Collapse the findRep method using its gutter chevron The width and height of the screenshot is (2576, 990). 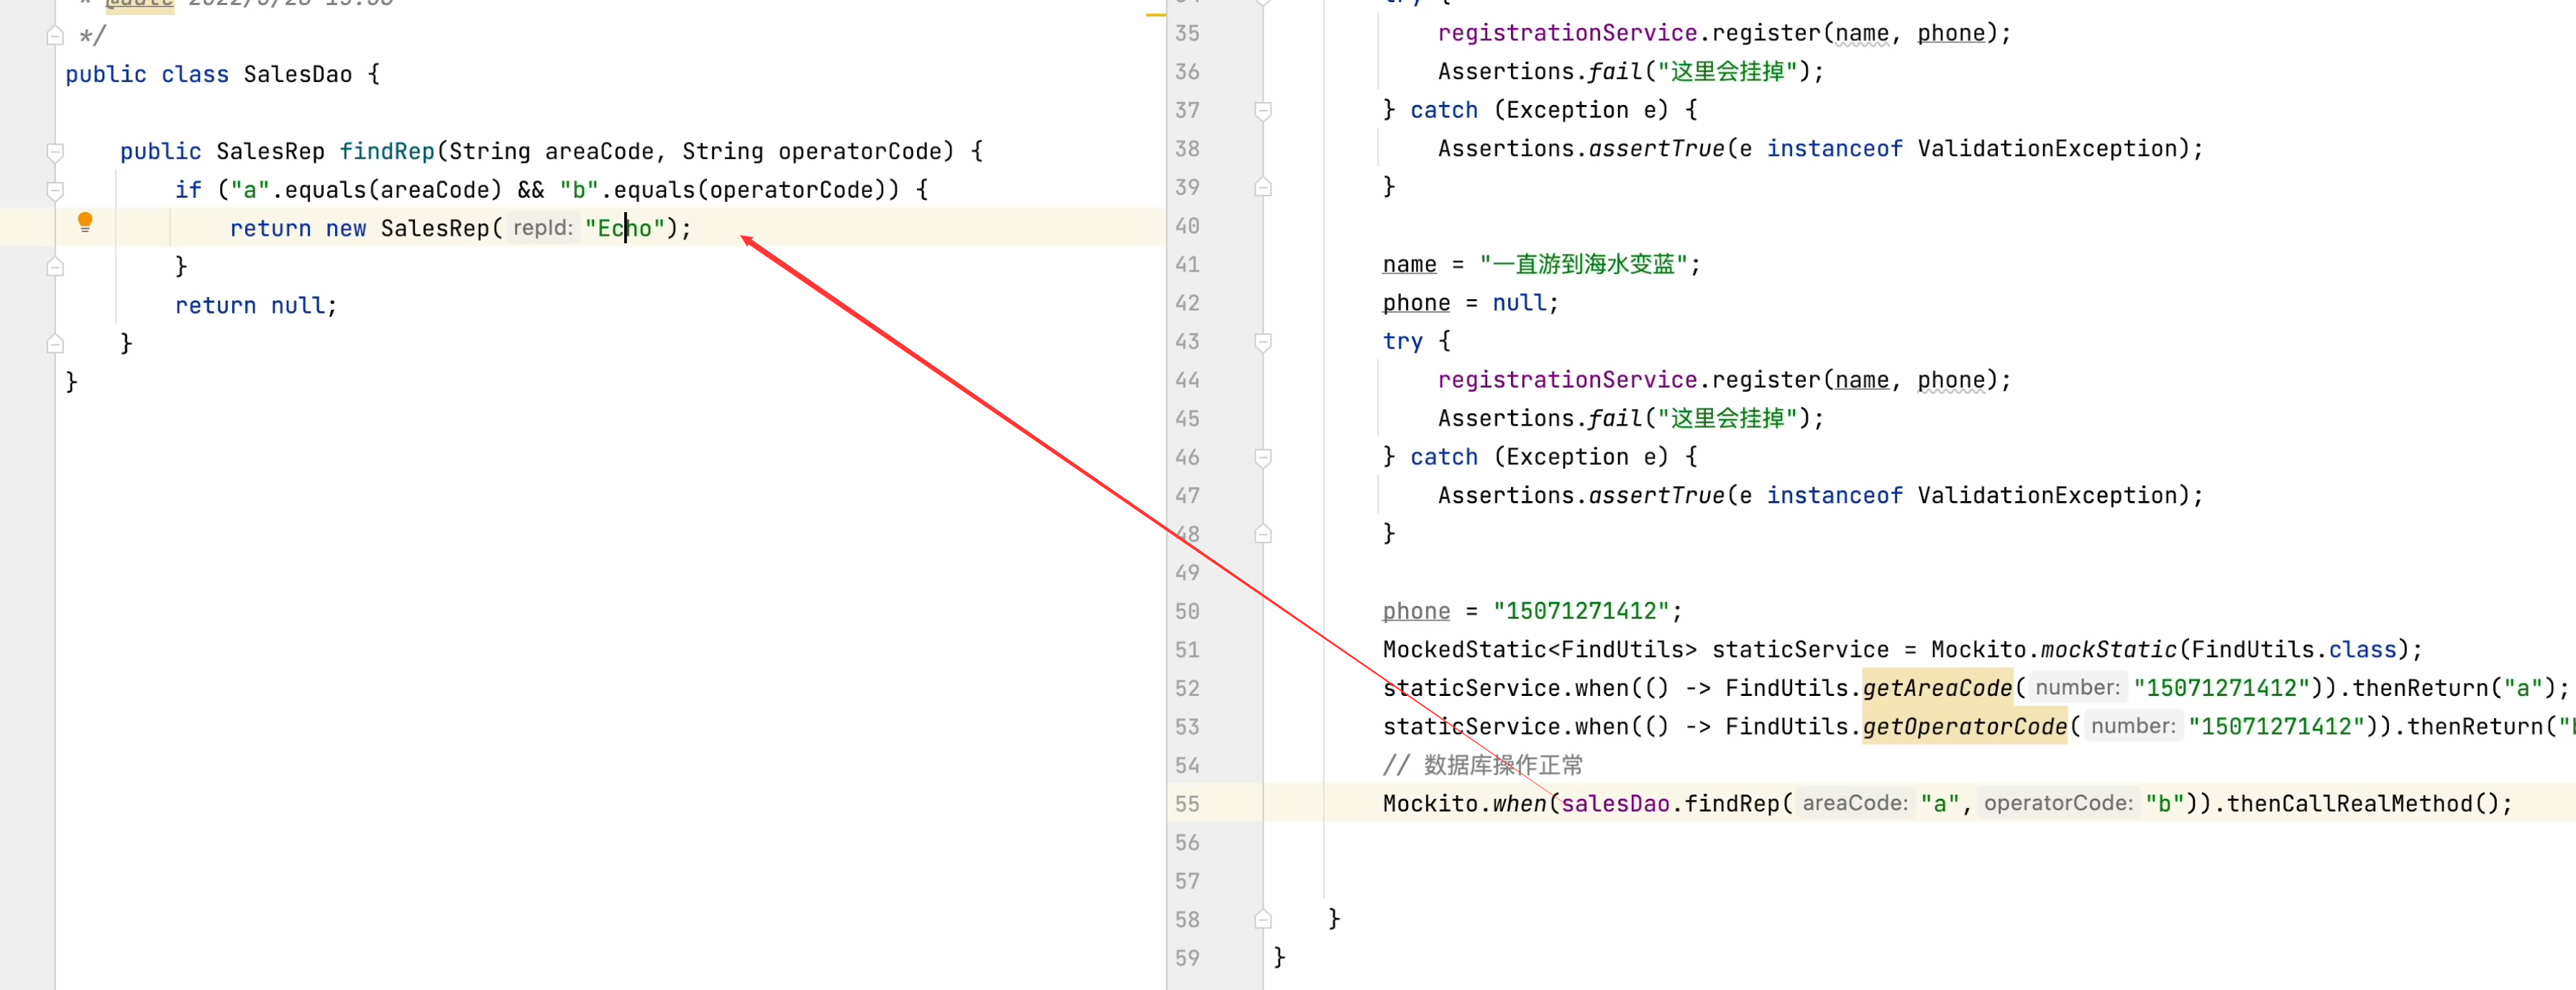pos(56,151)
